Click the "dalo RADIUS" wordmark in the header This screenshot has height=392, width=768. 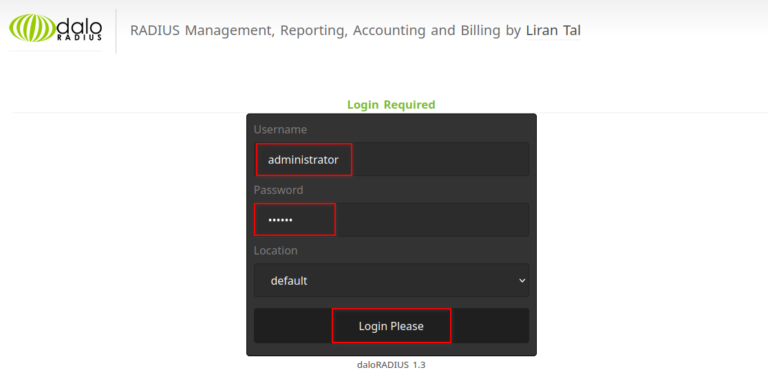(79, 29)
